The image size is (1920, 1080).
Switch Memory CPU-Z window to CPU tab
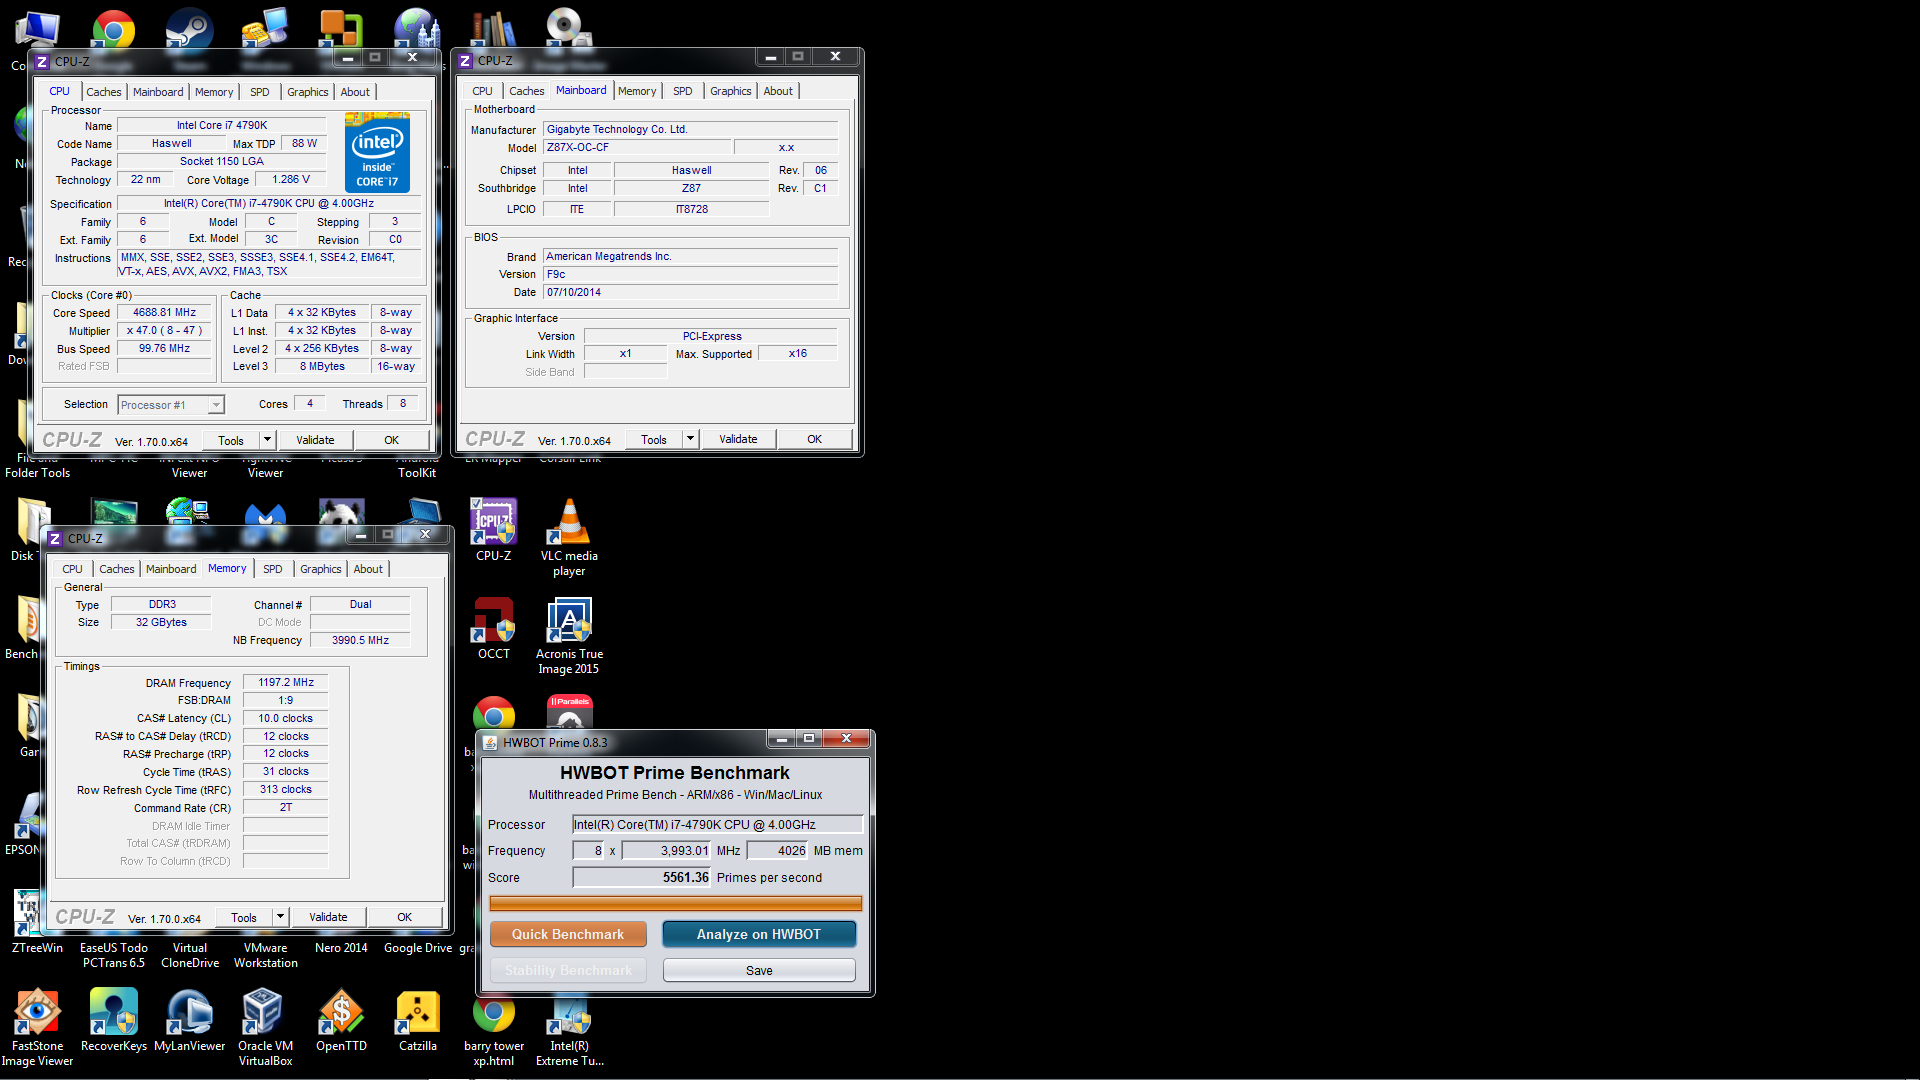pyautogui.click(x=73, y=569)
